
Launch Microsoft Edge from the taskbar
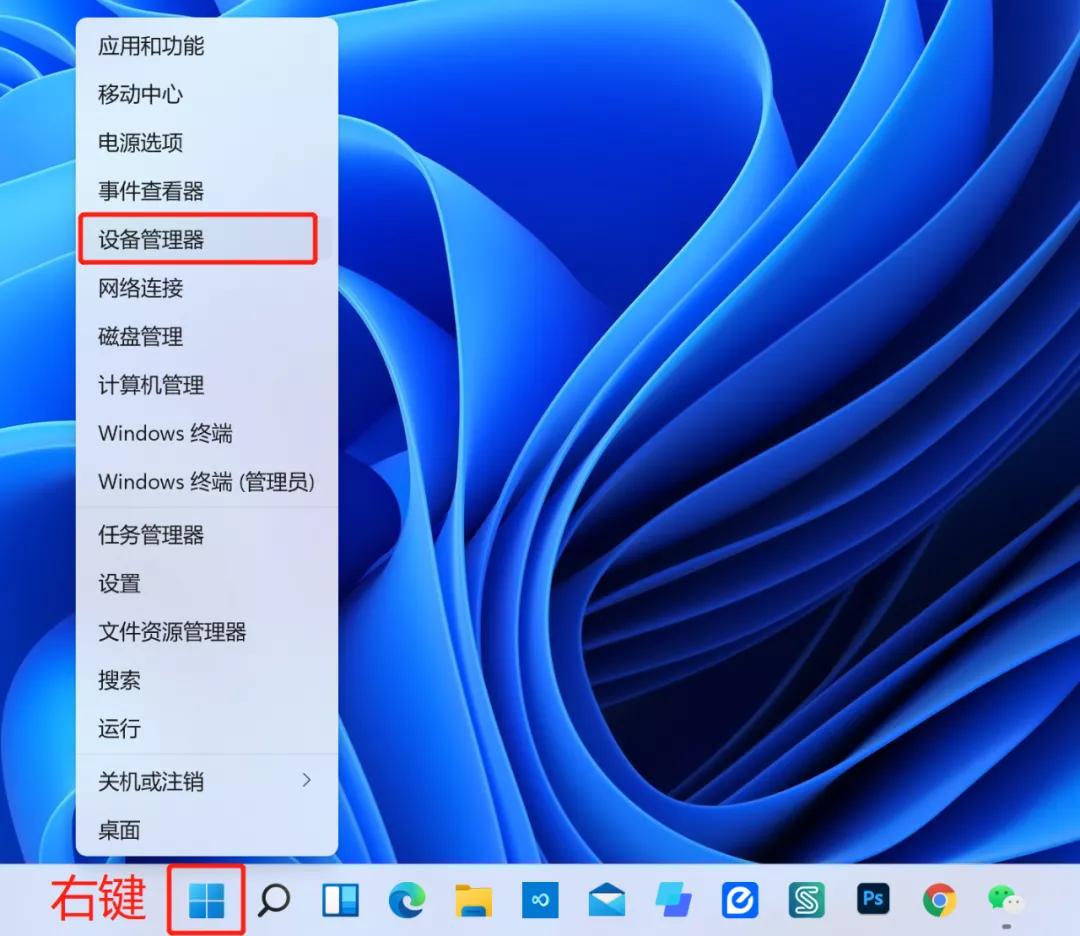tap(405, 901)
